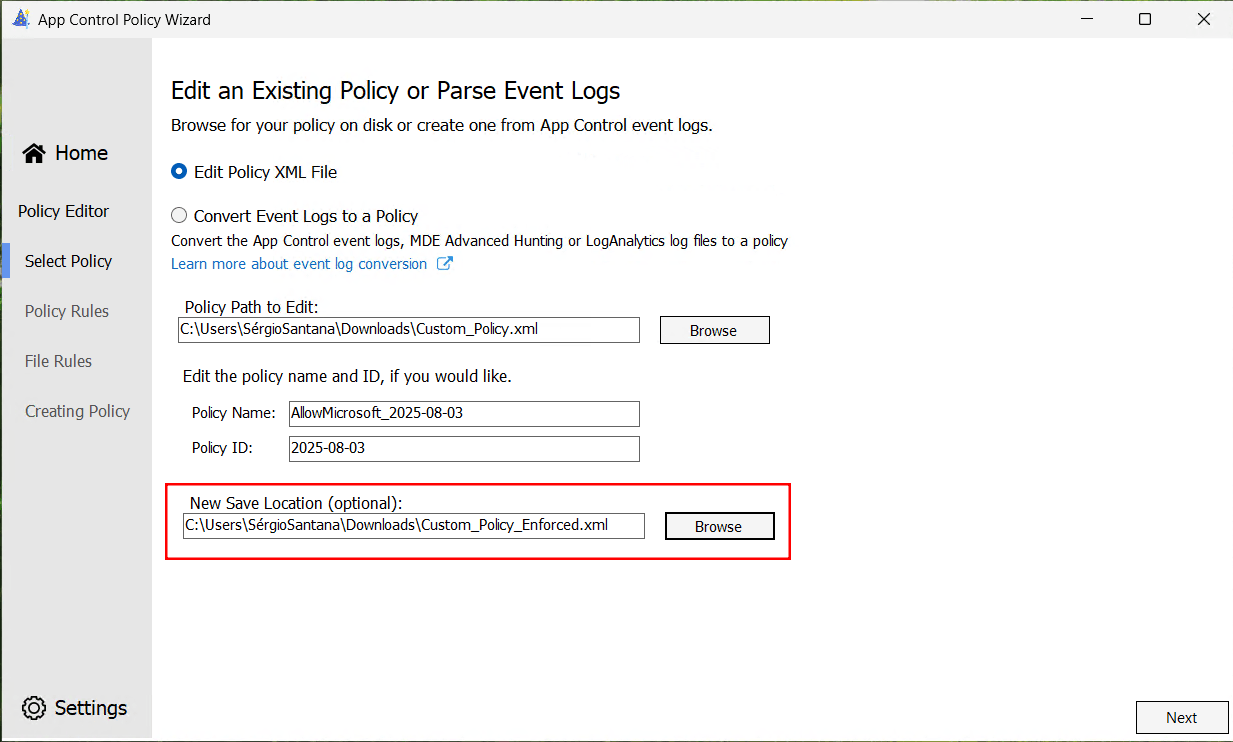The image size is (1233, 742).
Task: Select Convert Event Logs to a Policy
Action: (x=294, y=216)
